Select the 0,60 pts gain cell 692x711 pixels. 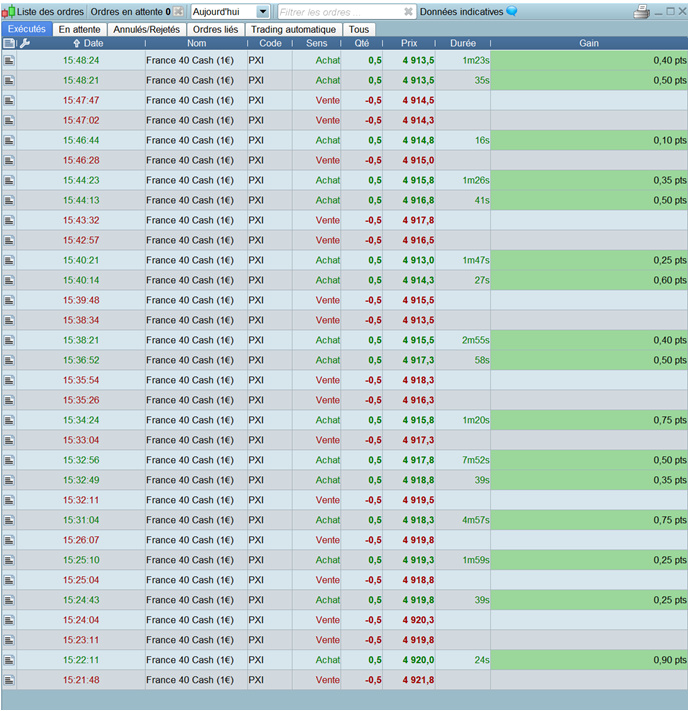589,280
